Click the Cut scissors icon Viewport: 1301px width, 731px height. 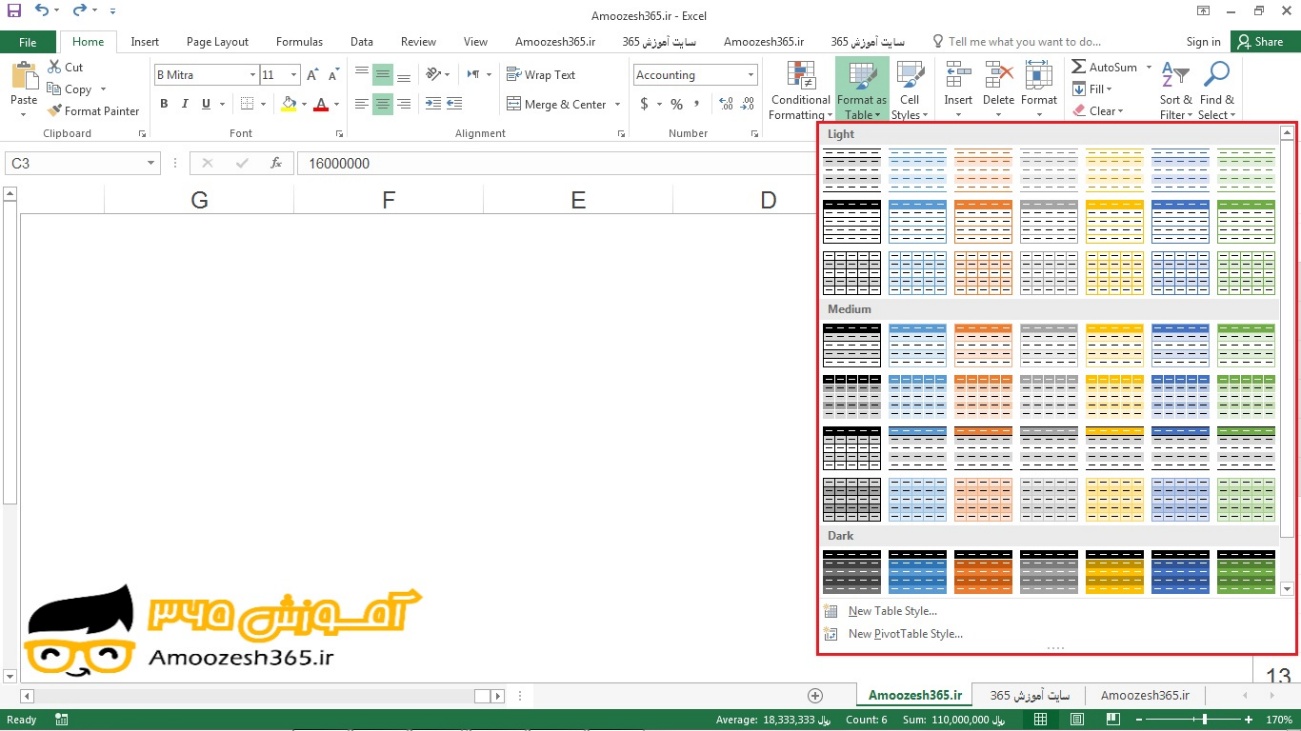pos(54,67)
